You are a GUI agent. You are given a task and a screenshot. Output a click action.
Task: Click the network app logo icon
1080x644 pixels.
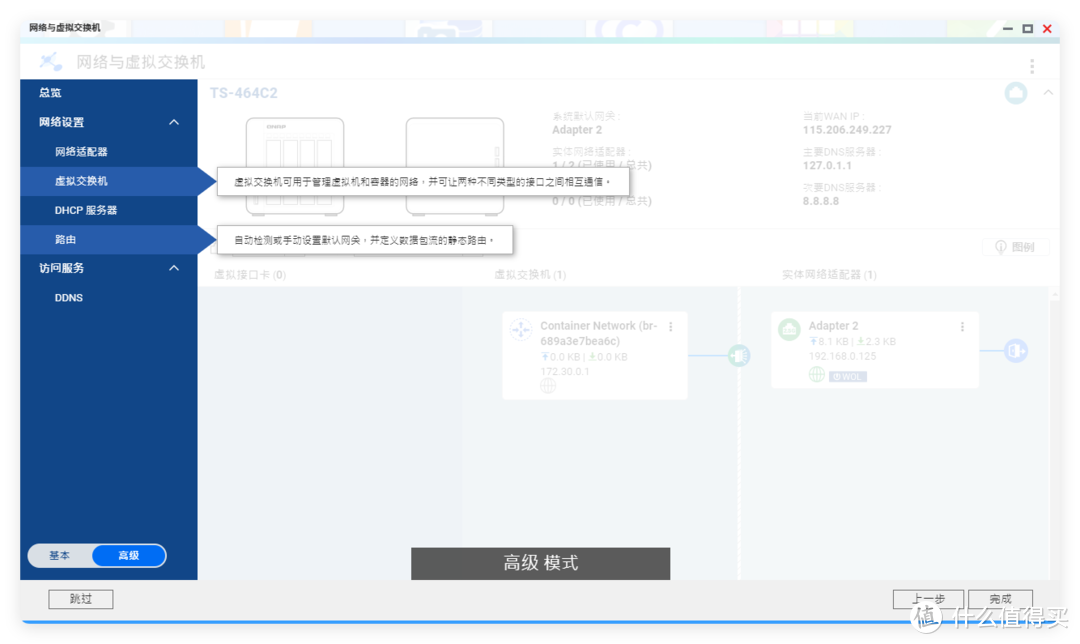51,62
